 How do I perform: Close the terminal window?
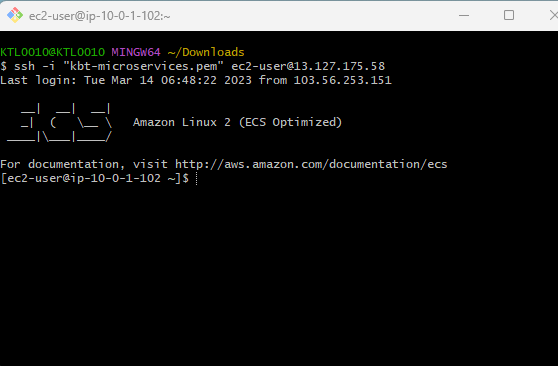coord(553,15)
